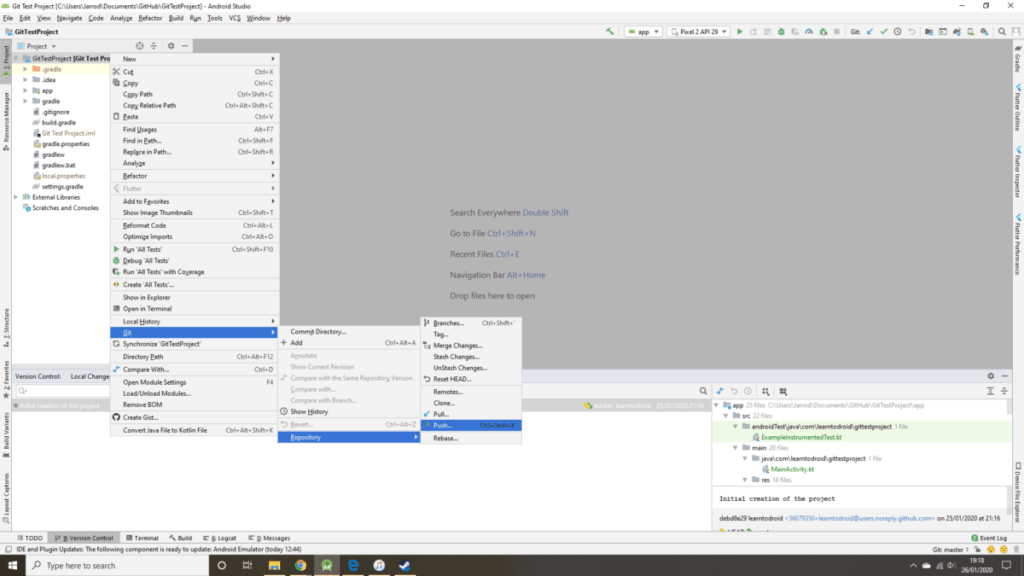Open the Pixel 2 API 29 device dropdown
This screenshot has width=1024, height=576.
click(699, 32)
